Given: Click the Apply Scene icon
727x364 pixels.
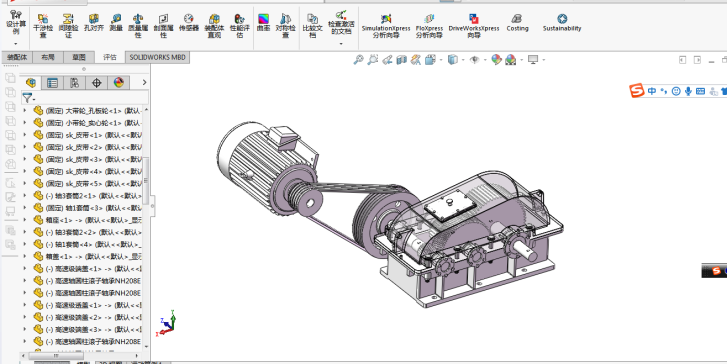Looking at the screenshot, I should click(x=510, y=59).
